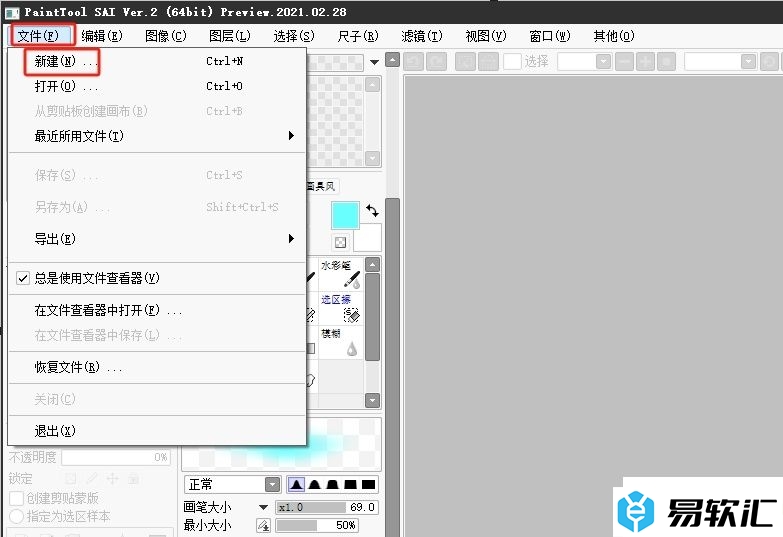This screenshot has width=783, height=537.
Task: Click the canvas vertical scroll-up arrow
Action: tap(392, 60)
